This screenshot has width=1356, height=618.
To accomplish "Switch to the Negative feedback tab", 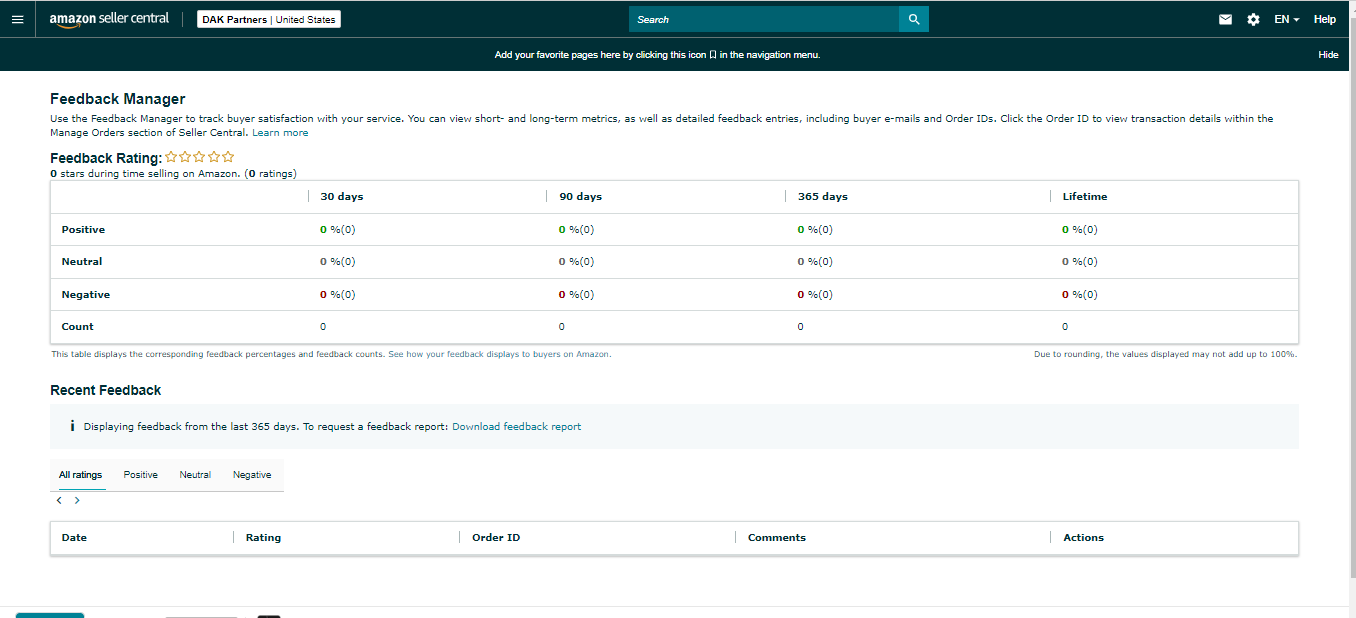I will click(x=252, y=475).
